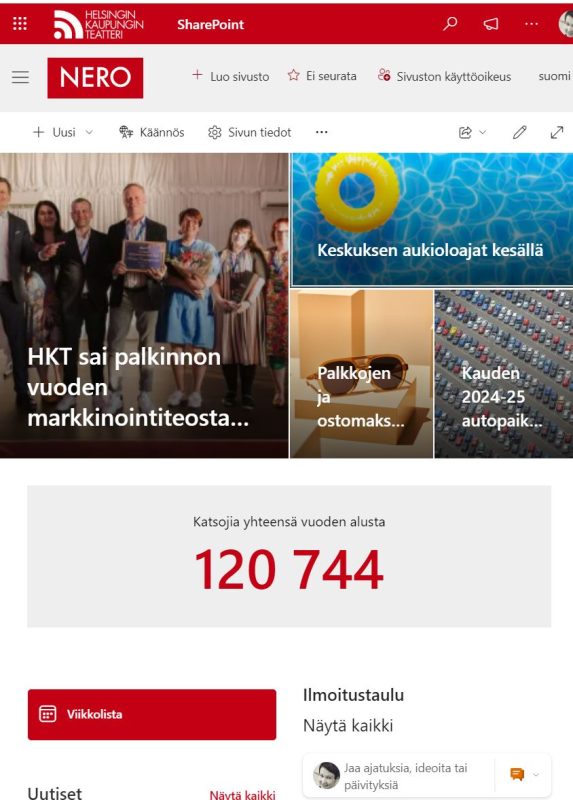
Task: Click the search magnifier icon
Action: [x=450, y=23]
